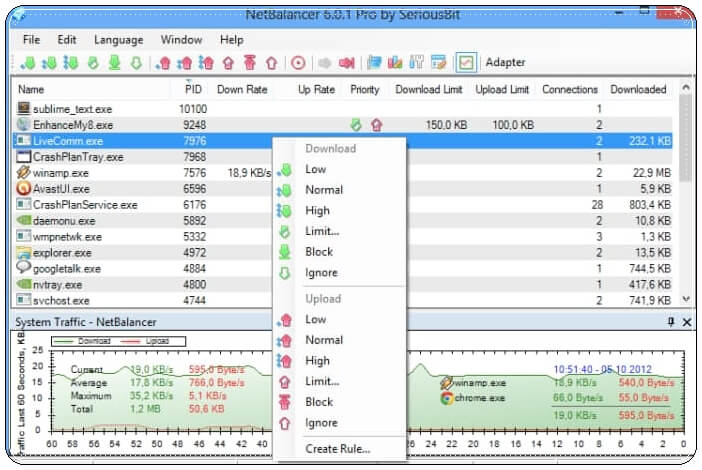The width and height of the screenshot is (702, 470).
Task: Choose High under Download in context menu
Action: point(340,210)
